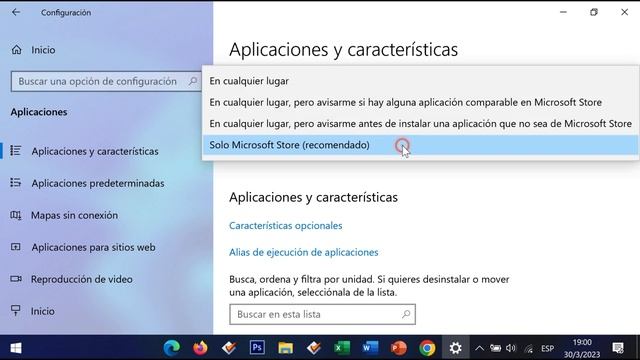Open network Wi-Fi tray icon
Image resolution: width=640 pixels, height=360 pixels.
(529, 349)
